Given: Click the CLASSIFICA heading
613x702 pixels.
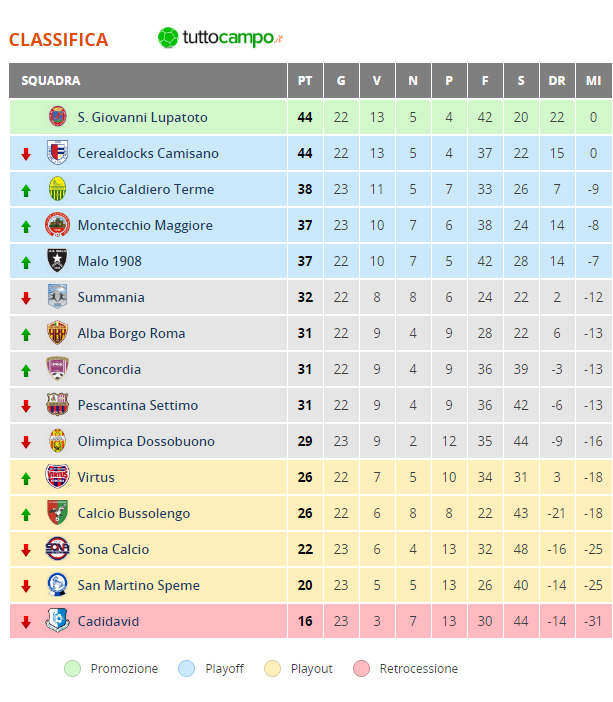Looking at the screenshot, I should tap(59, 40).
